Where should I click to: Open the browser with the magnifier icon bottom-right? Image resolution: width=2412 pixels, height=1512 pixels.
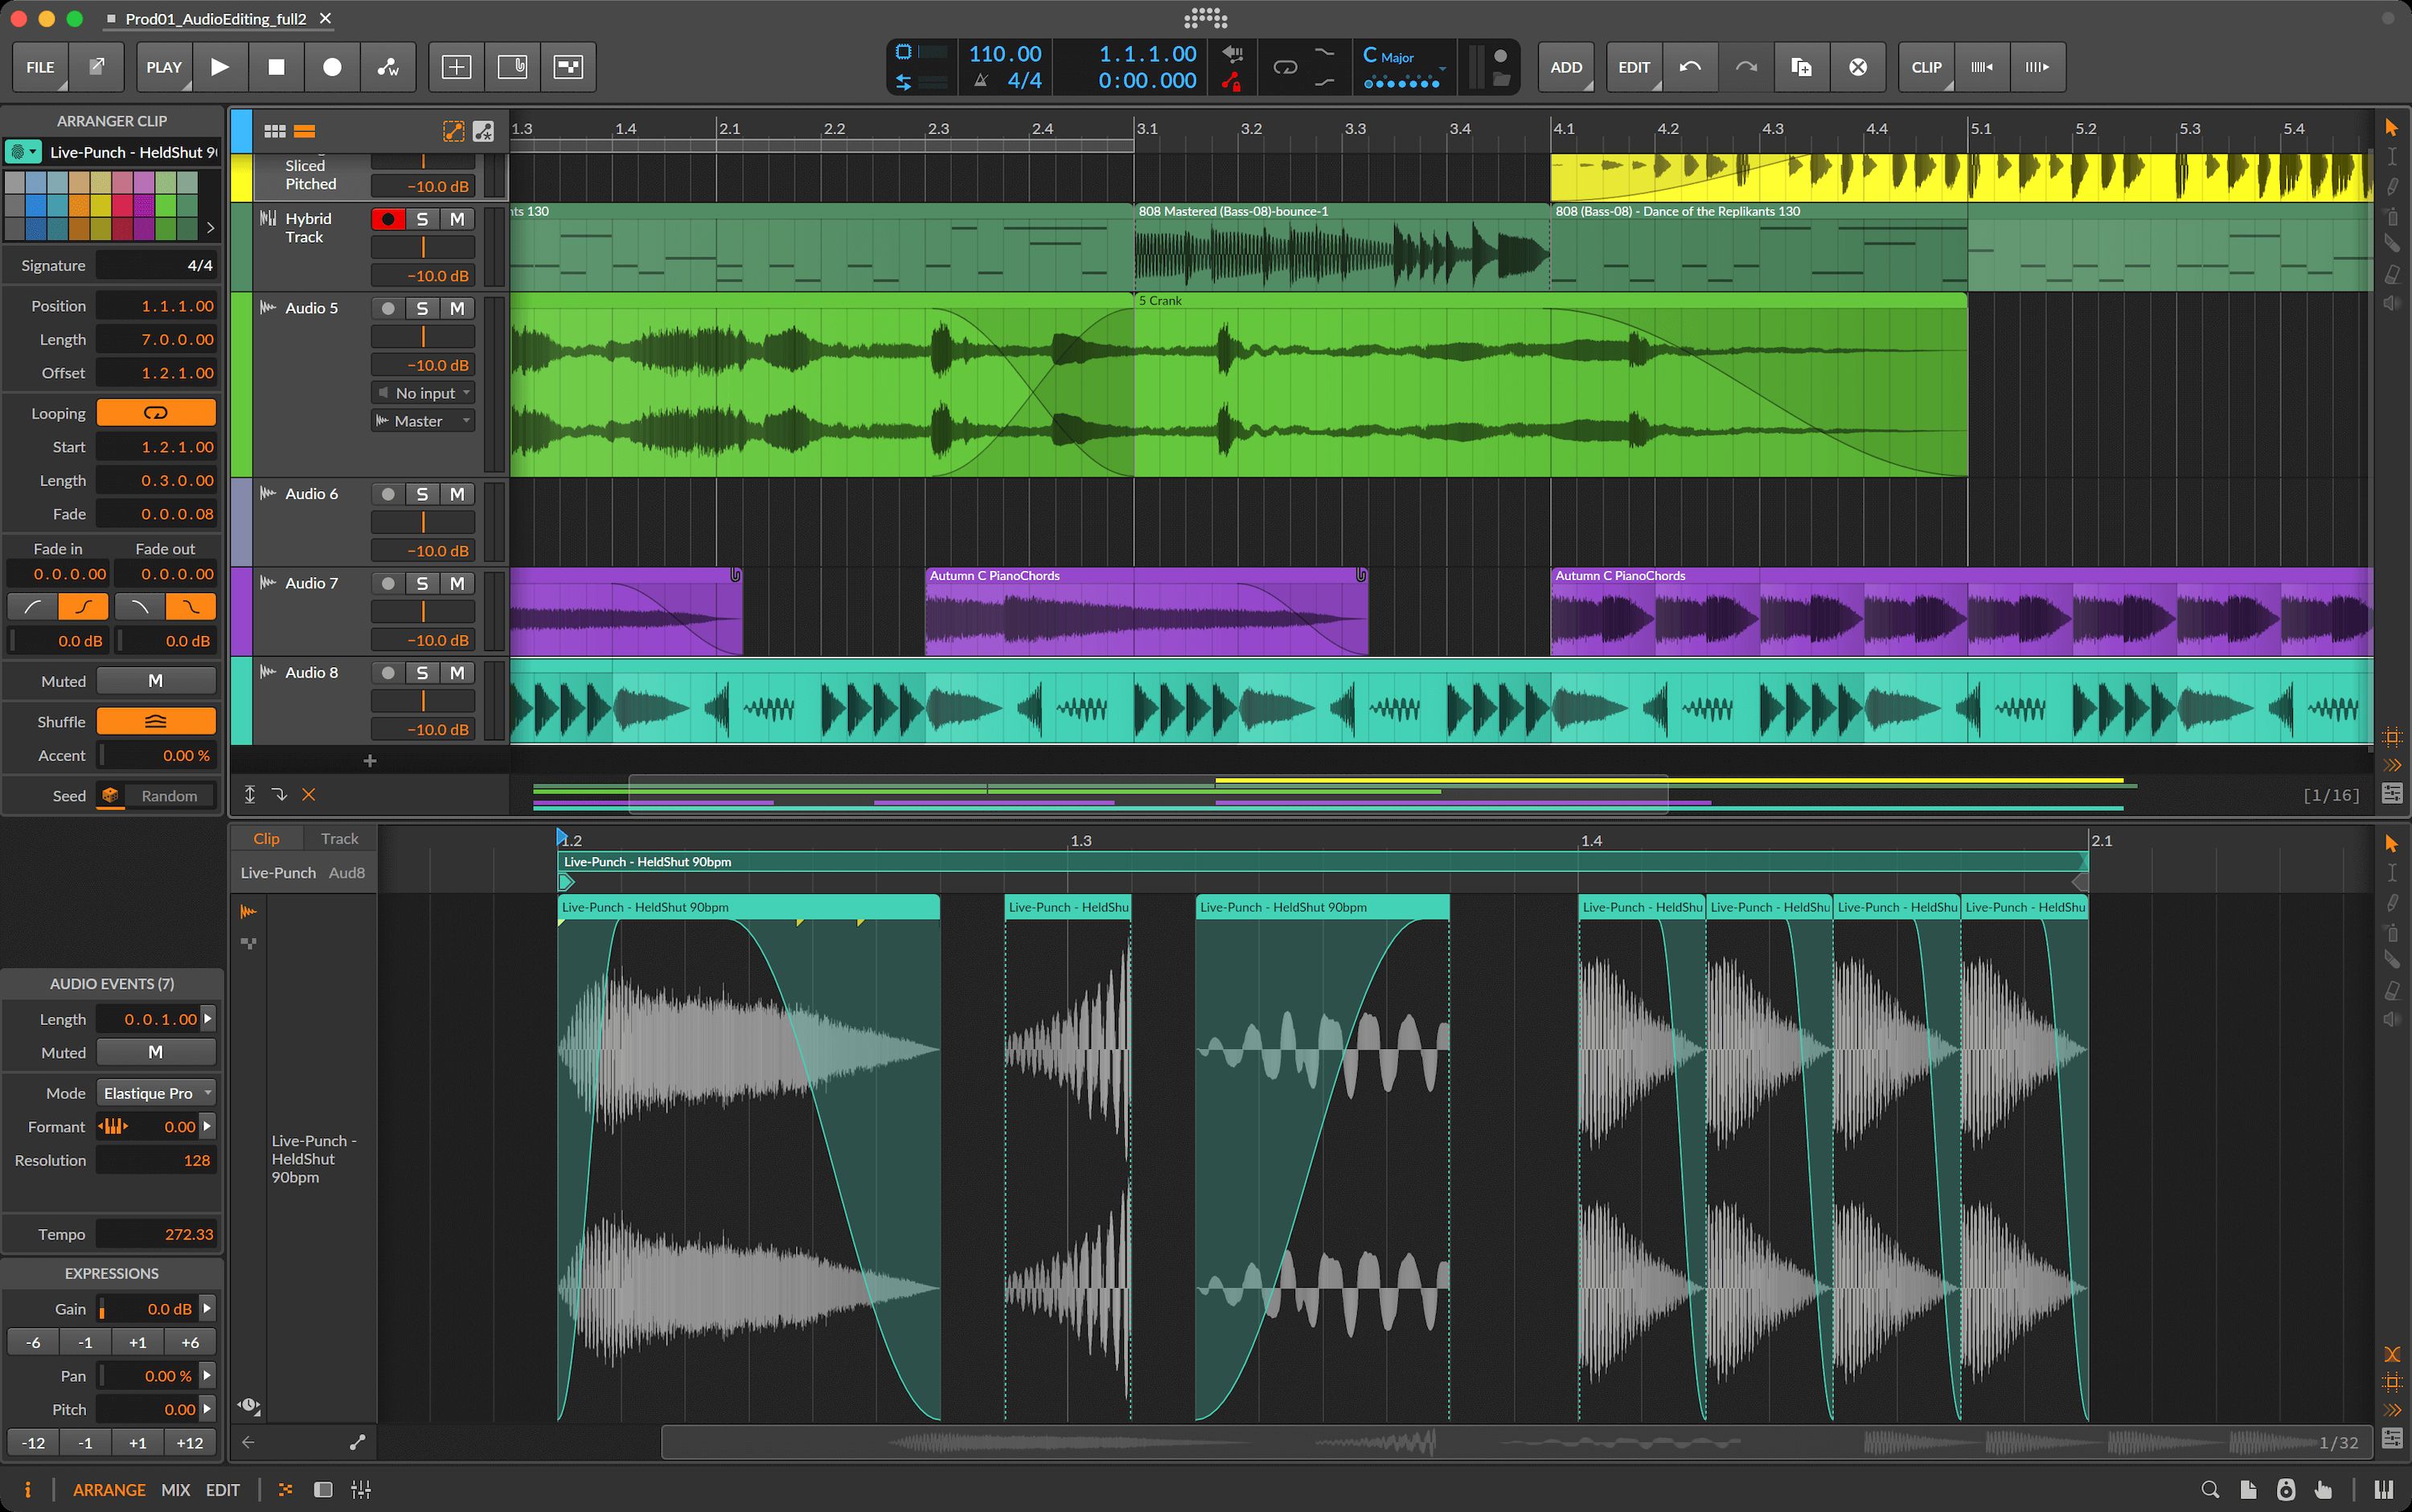pyautogui.click(x=2211, y=1490)
